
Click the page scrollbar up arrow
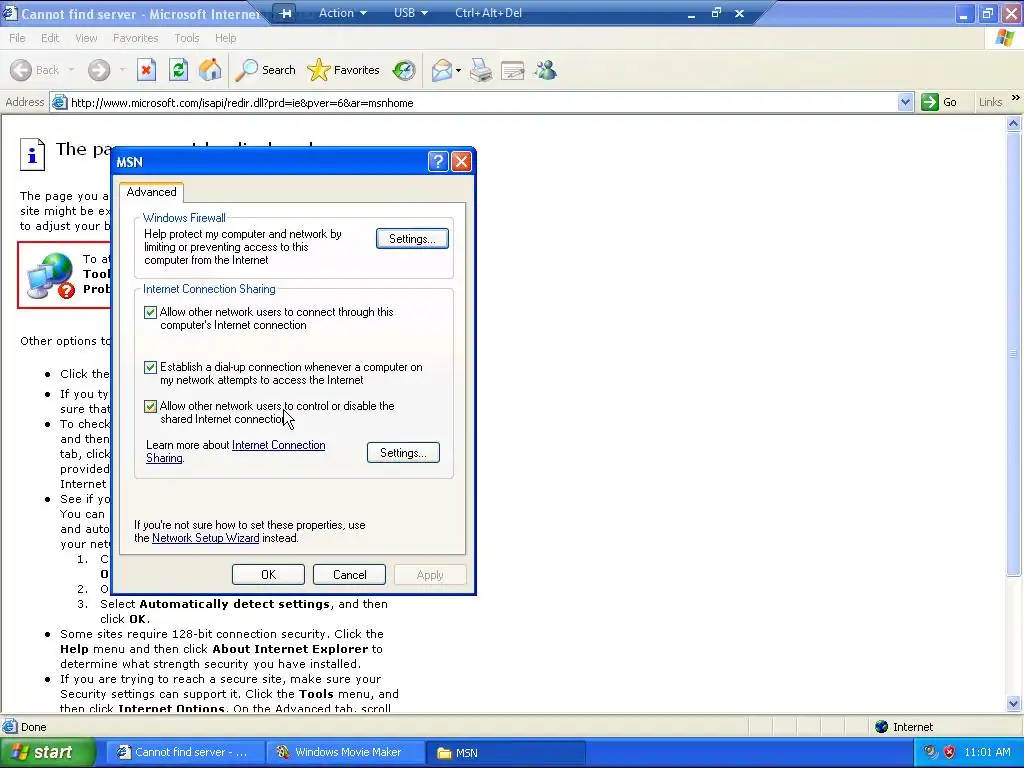[1014, 123]
